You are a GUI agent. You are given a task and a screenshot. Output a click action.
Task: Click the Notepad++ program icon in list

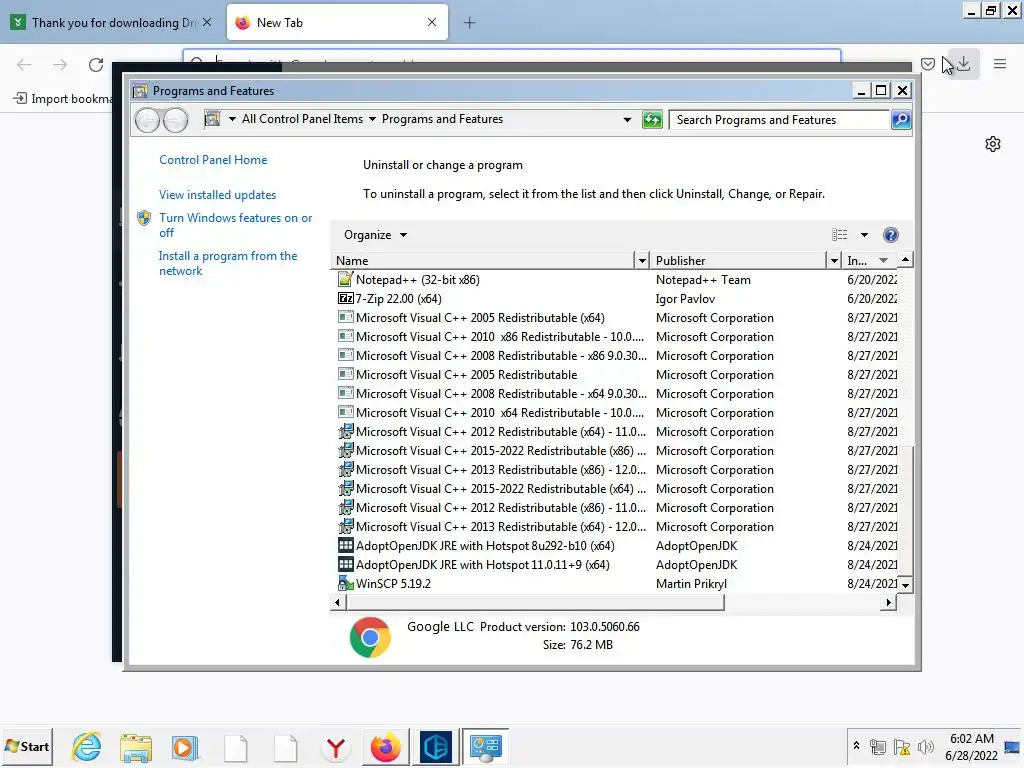[x=345, y=280]
